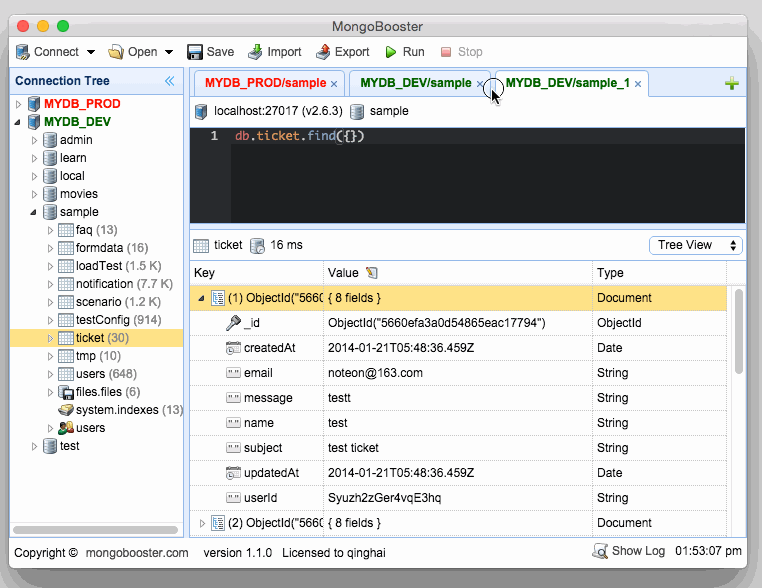Image resolution: width=762 pixels, height=588 pixels.
Task: Click the localhost:27017 server icon
Action: 201,111
